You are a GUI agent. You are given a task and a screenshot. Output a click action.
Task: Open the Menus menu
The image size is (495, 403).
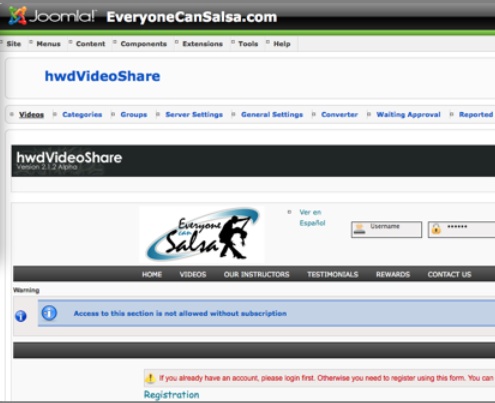(48, 44)
